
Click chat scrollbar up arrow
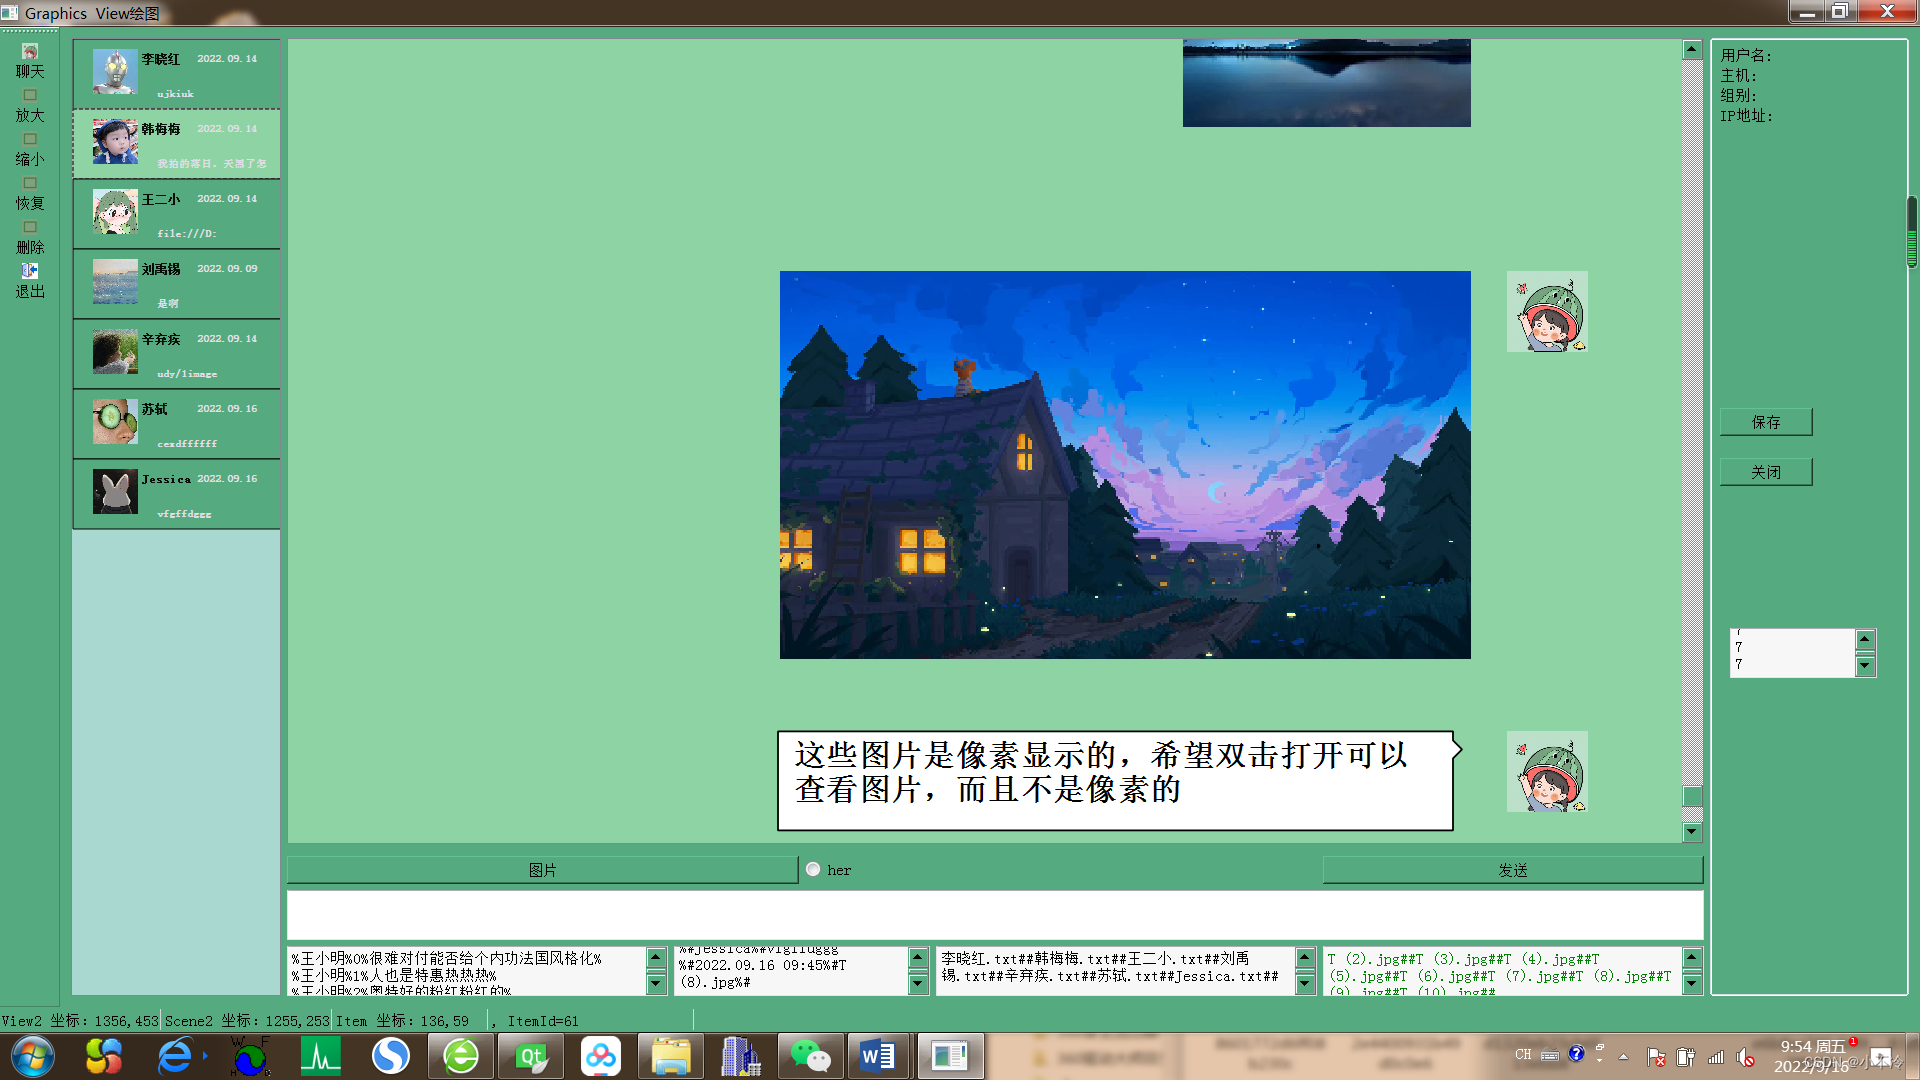click(1692, 49)
